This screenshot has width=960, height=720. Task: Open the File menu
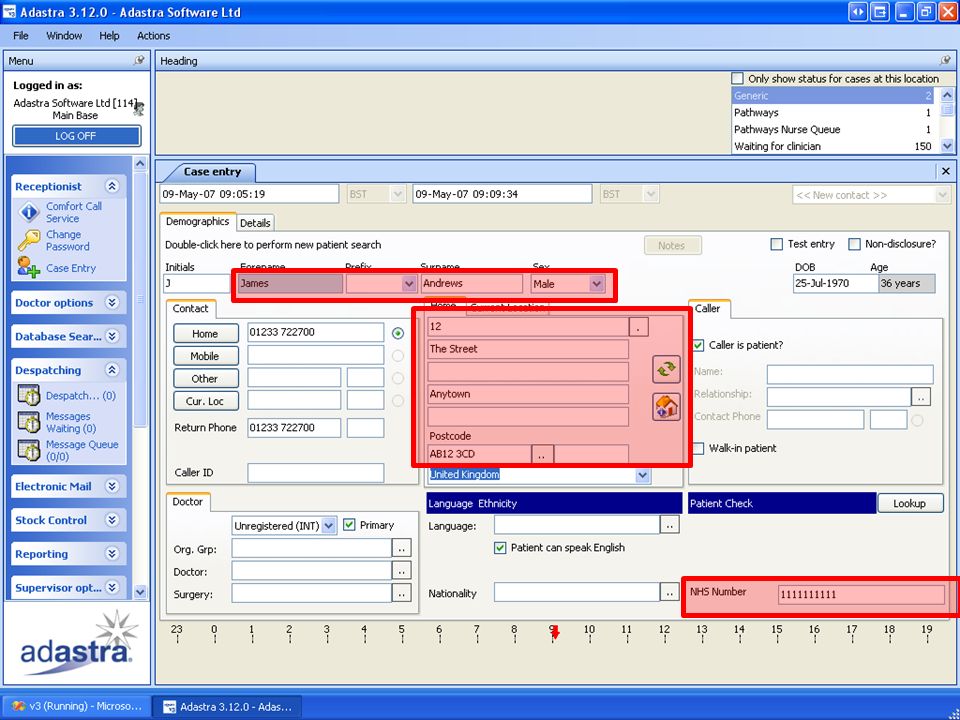[21, 36]
